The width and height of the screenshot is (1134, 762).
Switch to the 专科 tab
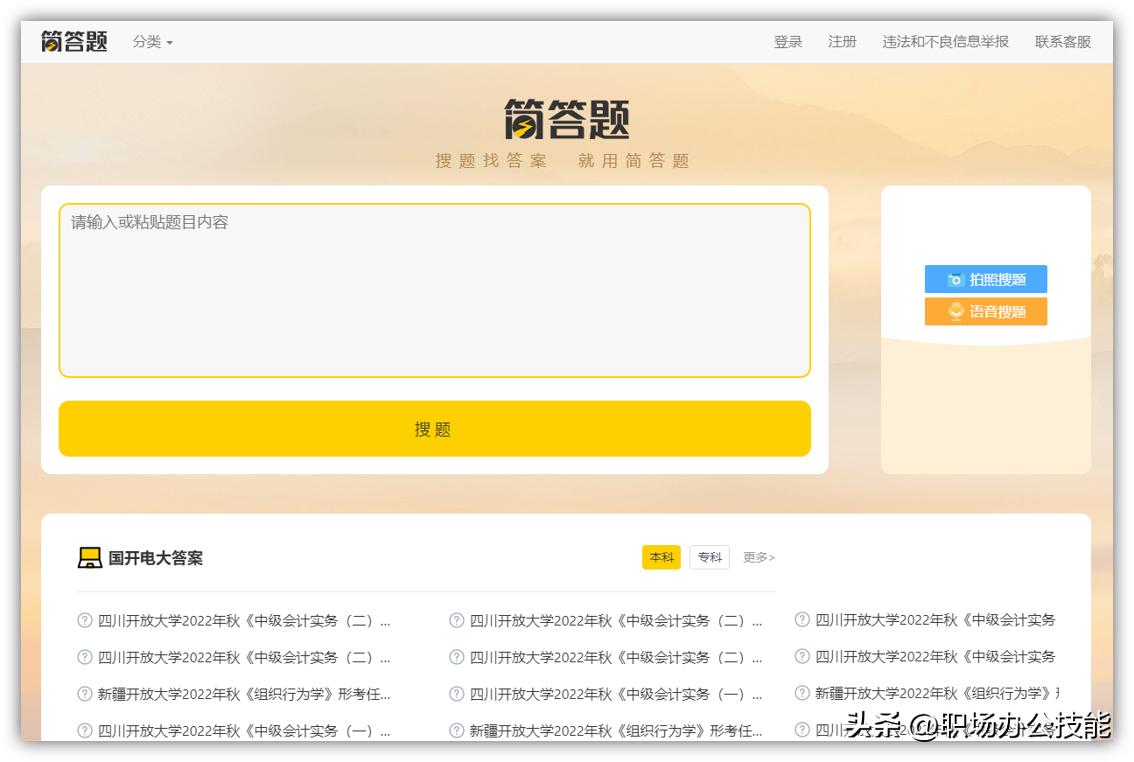pos(709,557)
